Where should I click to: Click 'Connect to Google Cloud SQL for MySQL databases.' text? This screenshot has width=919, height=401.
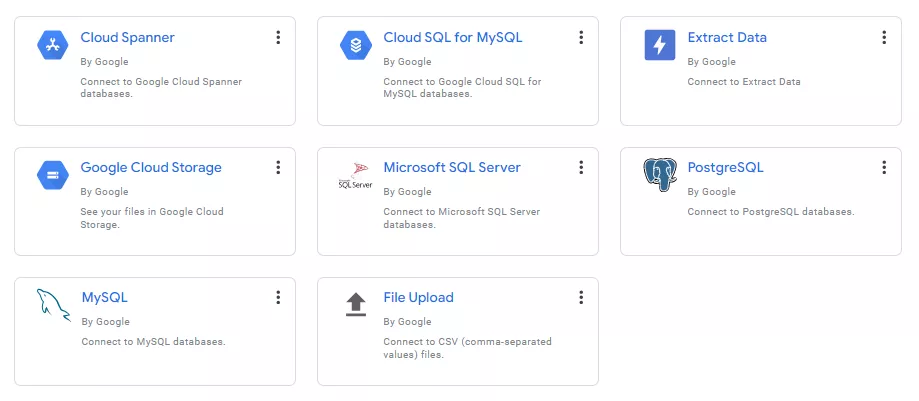coord(462,87)
